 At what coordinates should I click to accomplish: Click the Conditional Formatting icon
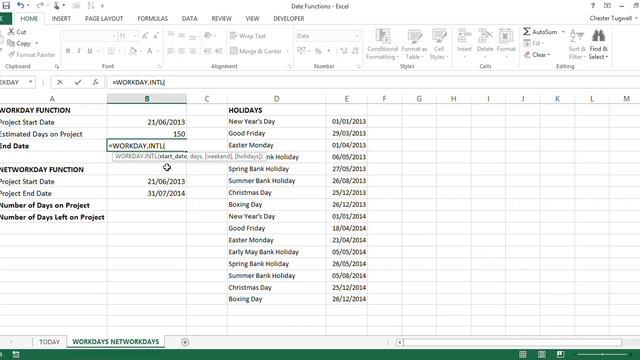[382, 36]
